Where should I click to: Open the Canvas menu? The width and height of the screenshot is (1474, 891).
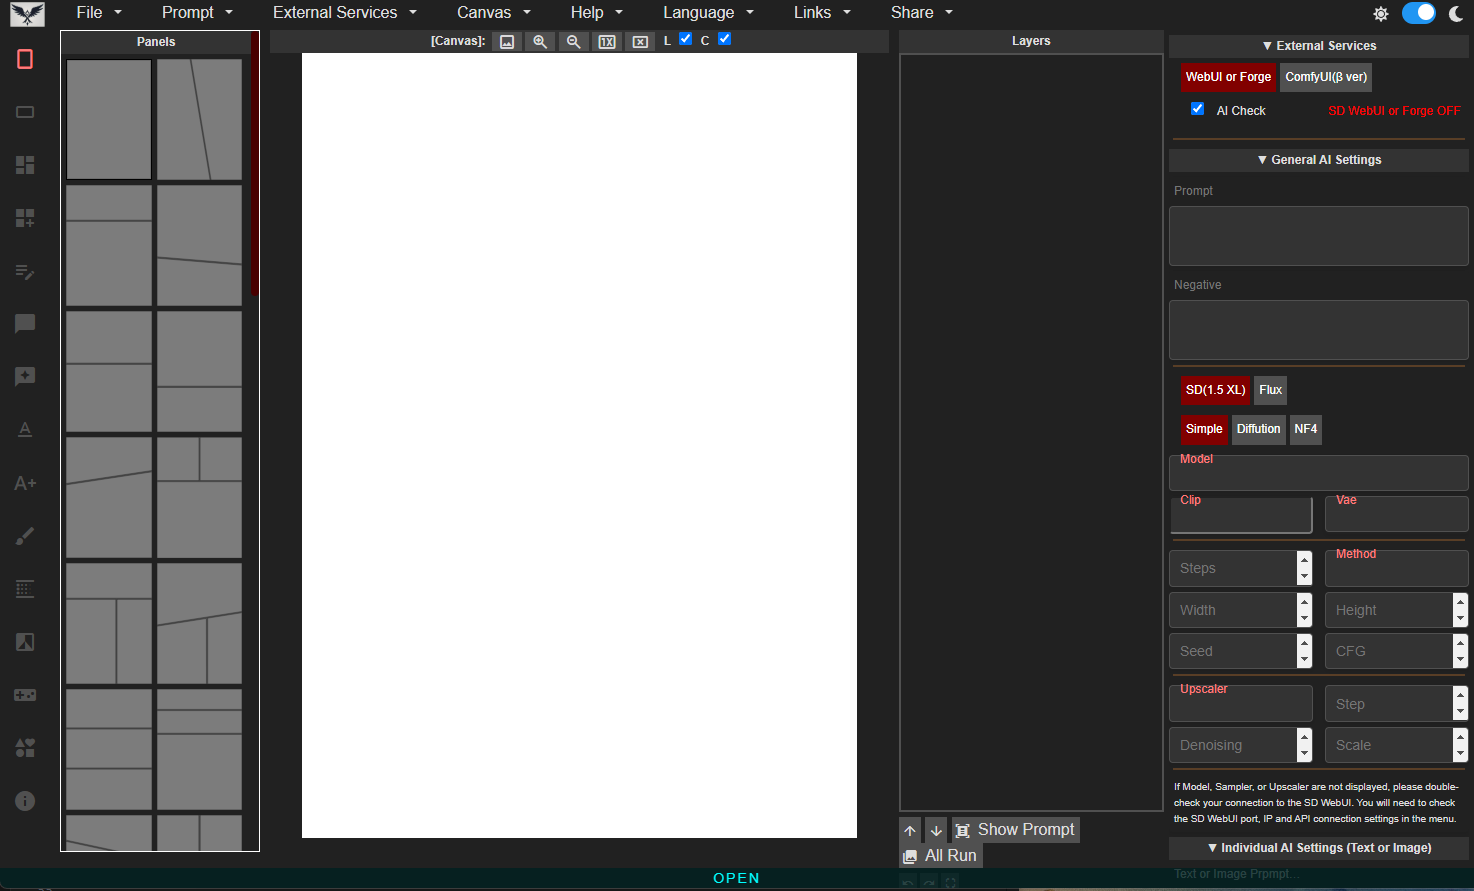(493, 13)
